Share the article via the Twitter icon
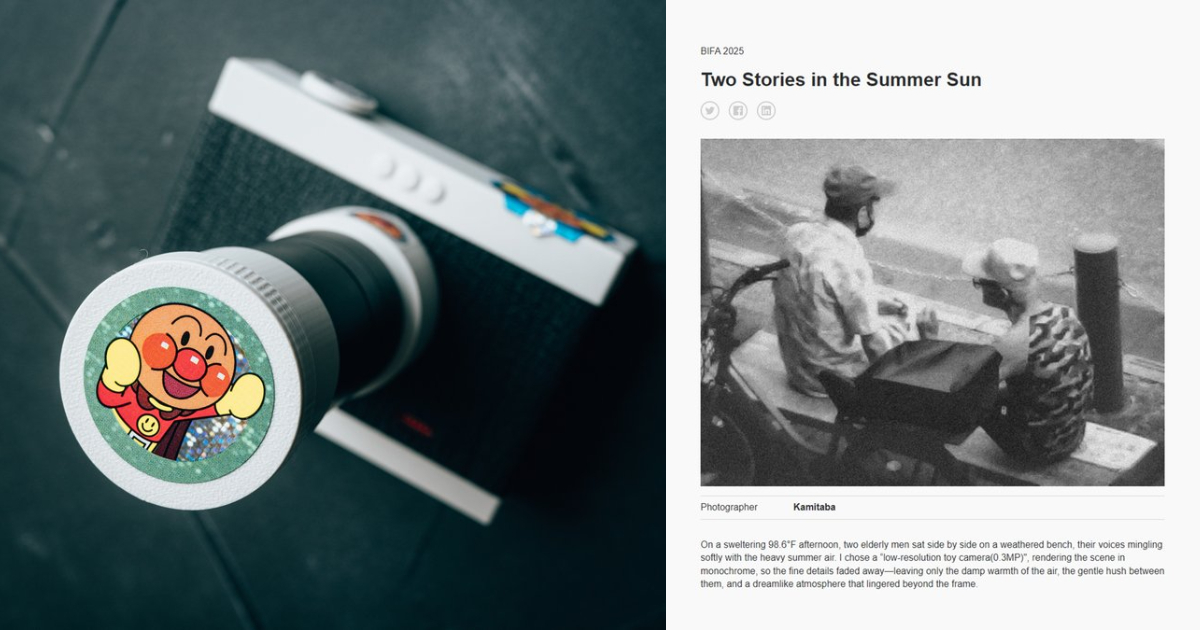1200x630 pixels. click(x=710, y=111)
